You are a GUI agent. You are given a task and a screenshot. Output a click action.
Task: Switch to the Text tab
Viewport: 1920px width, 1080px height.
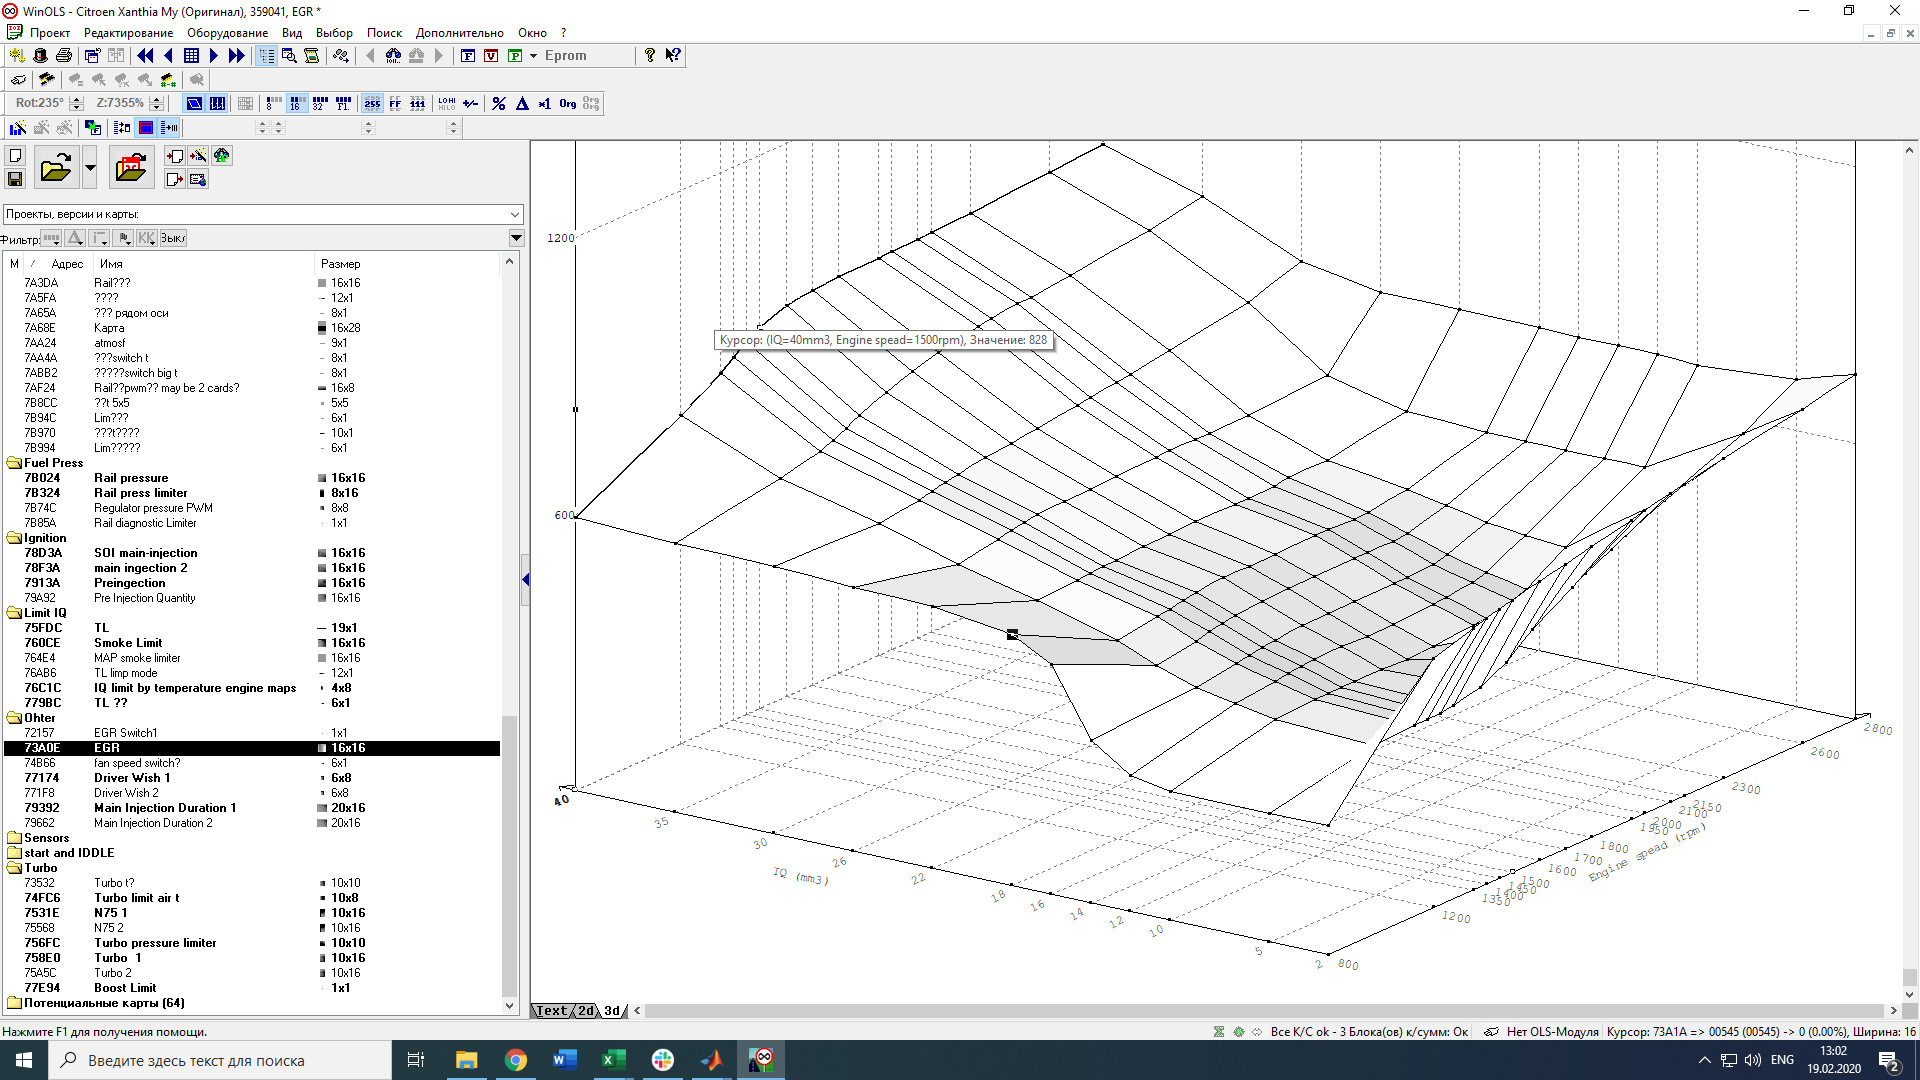pyautogui.click(x=552, y=1011)
